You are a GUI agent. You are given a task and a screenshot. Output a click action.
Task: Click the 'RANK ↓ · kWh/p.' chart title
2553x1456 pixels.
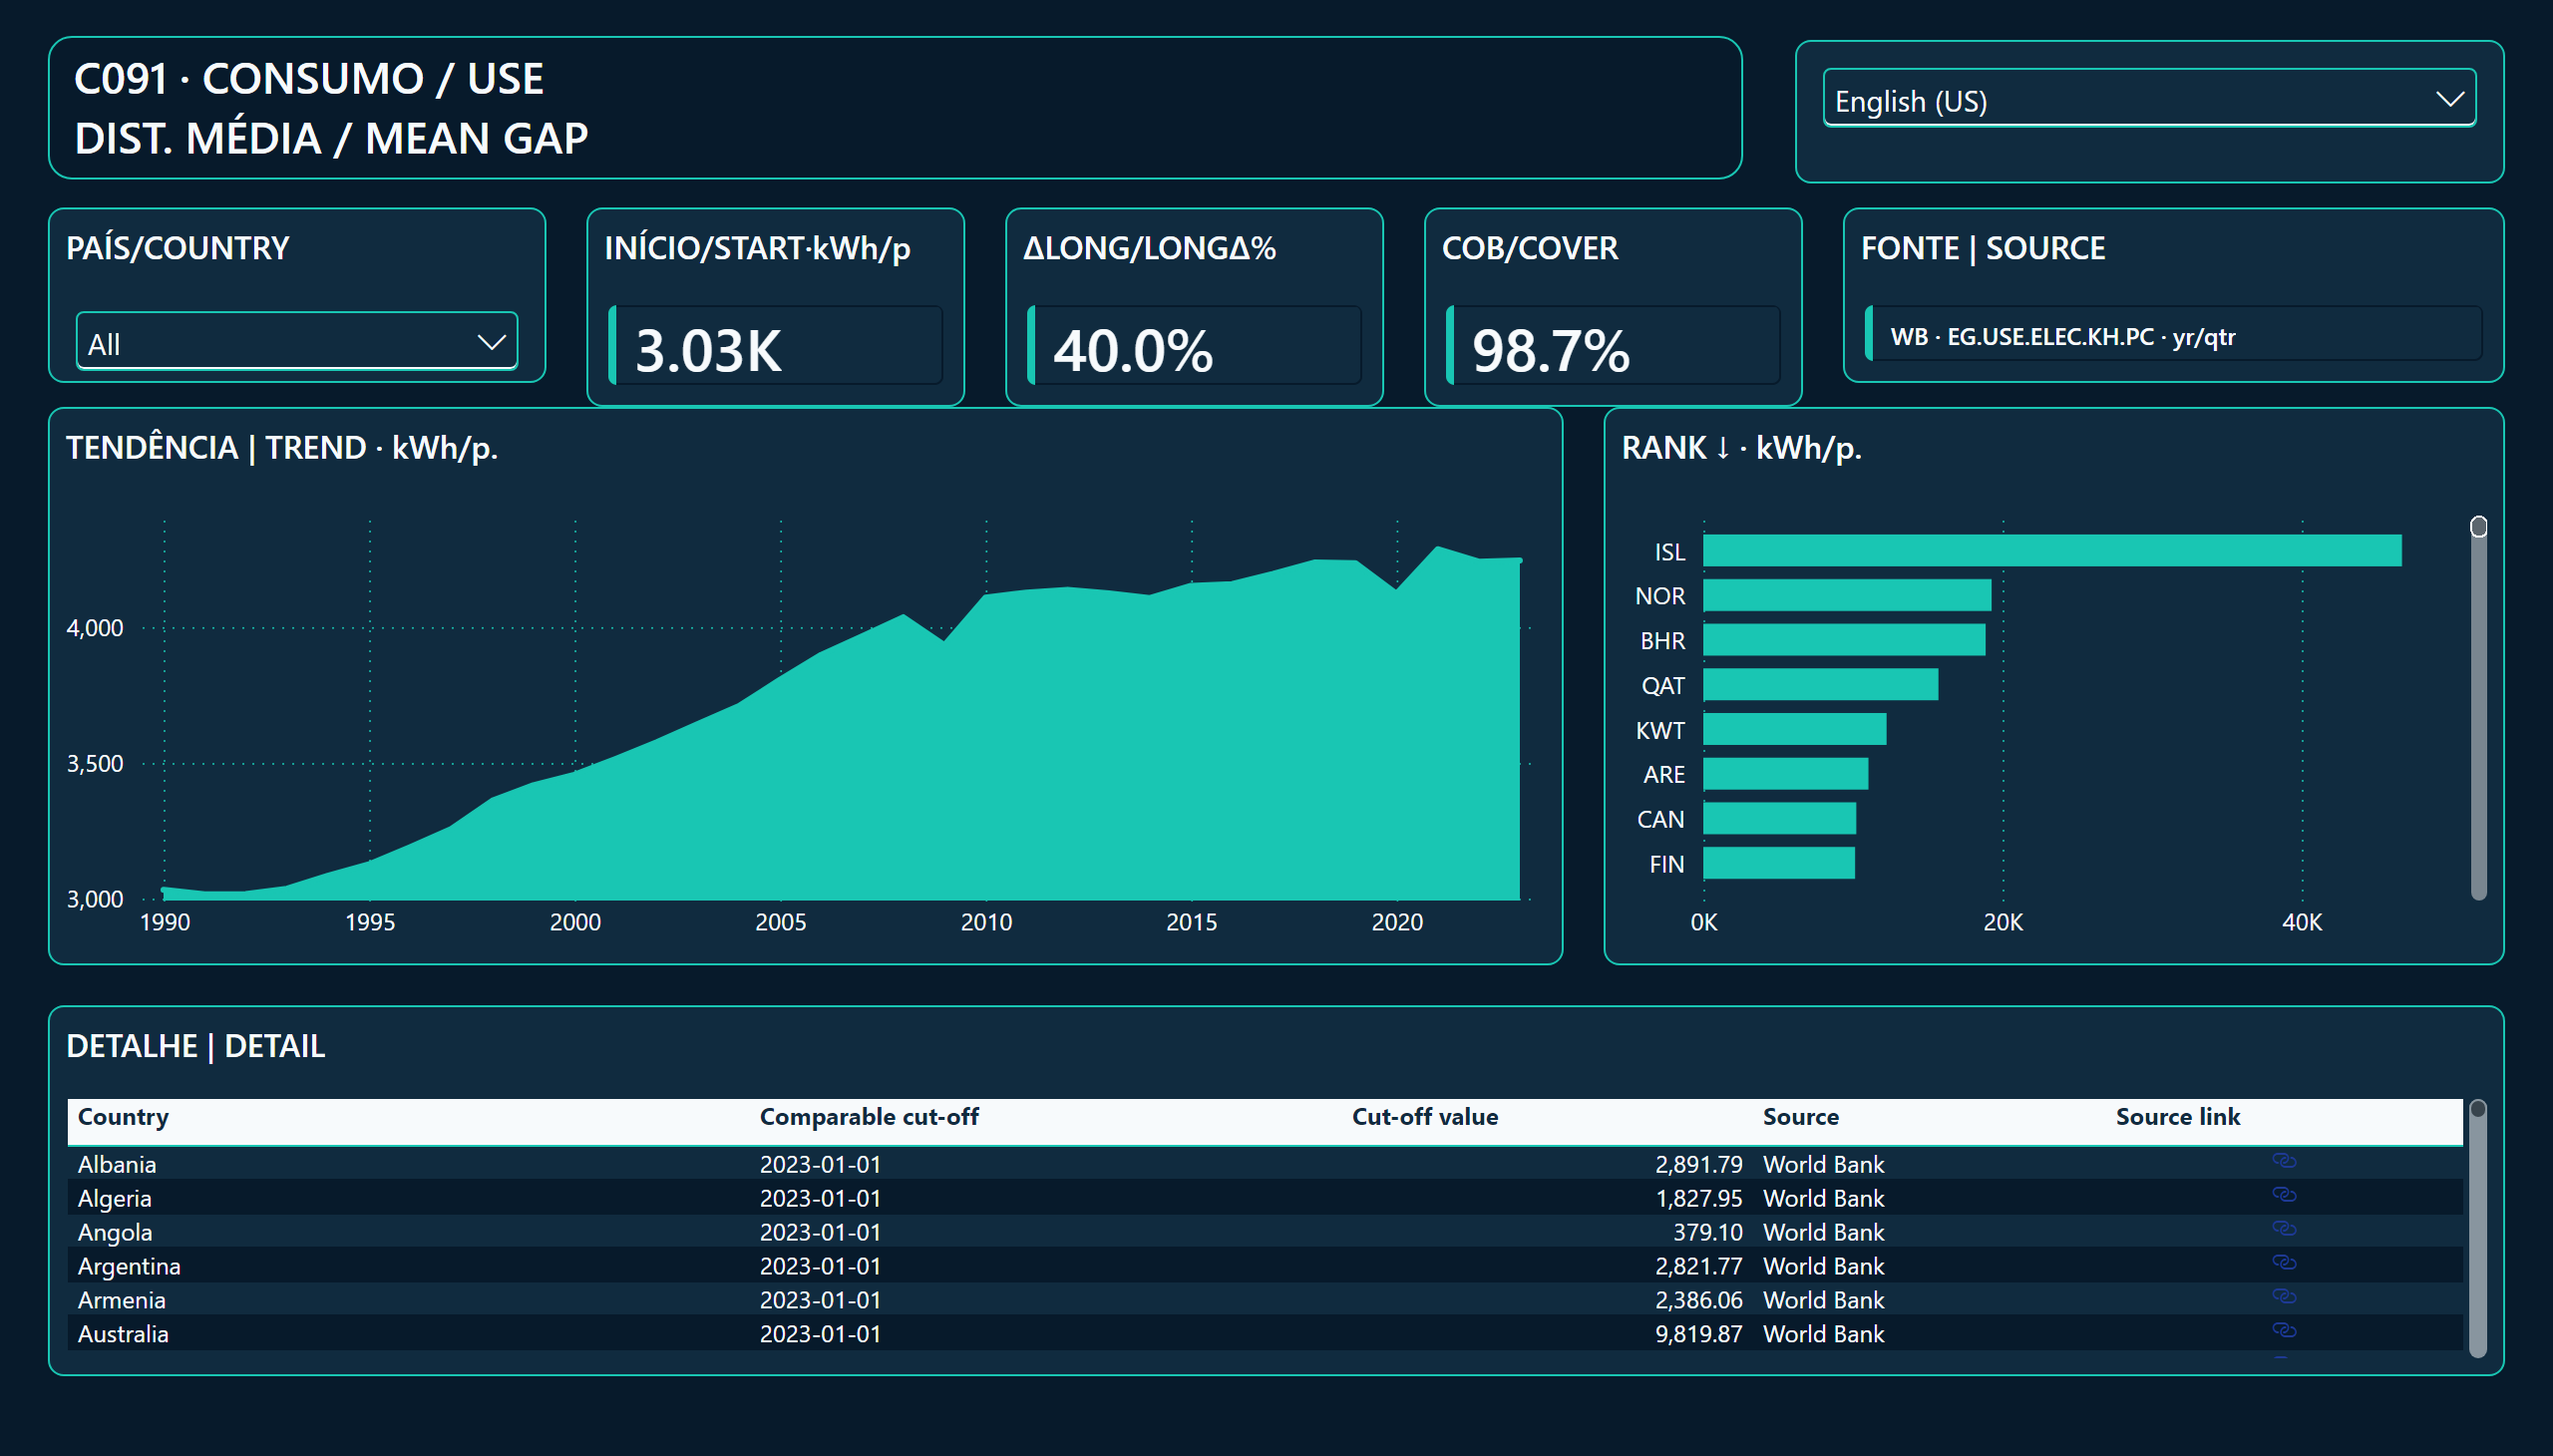[1741, 448]
